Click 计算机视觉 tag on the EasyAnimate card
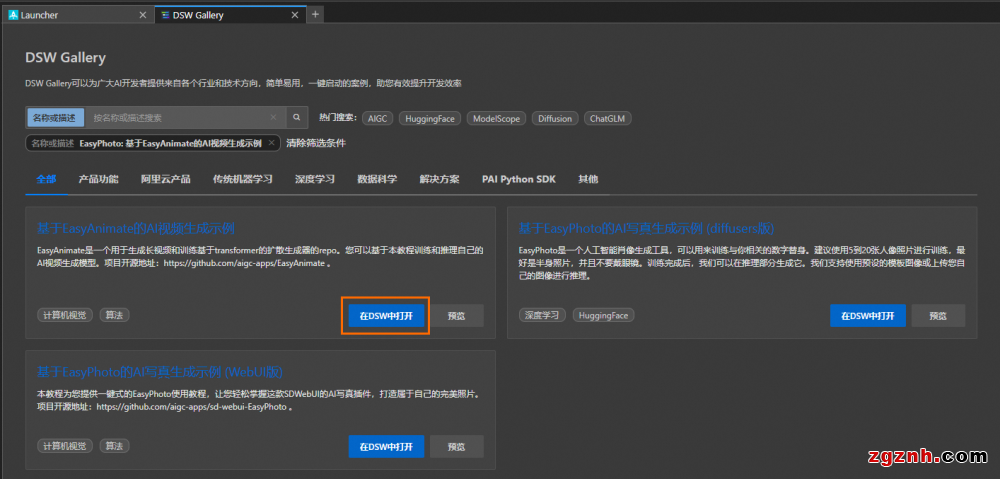Image resolution: width=1000 pixels, height=479 pixels. click(65, 315)
